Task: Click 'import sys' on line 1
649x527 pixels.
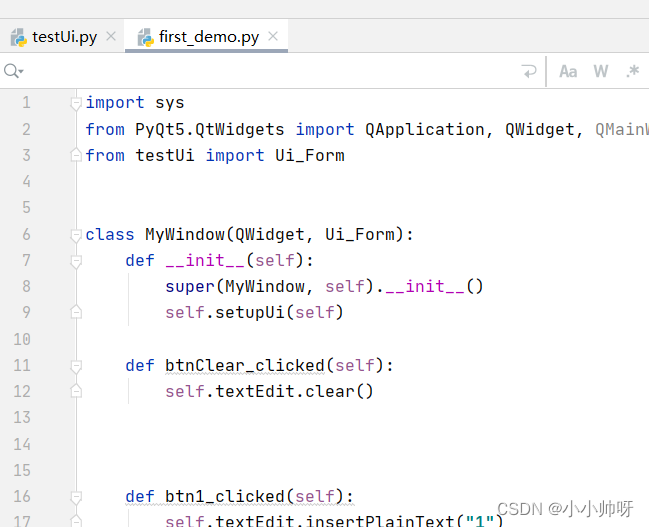Action: click(x=135, y=103)
